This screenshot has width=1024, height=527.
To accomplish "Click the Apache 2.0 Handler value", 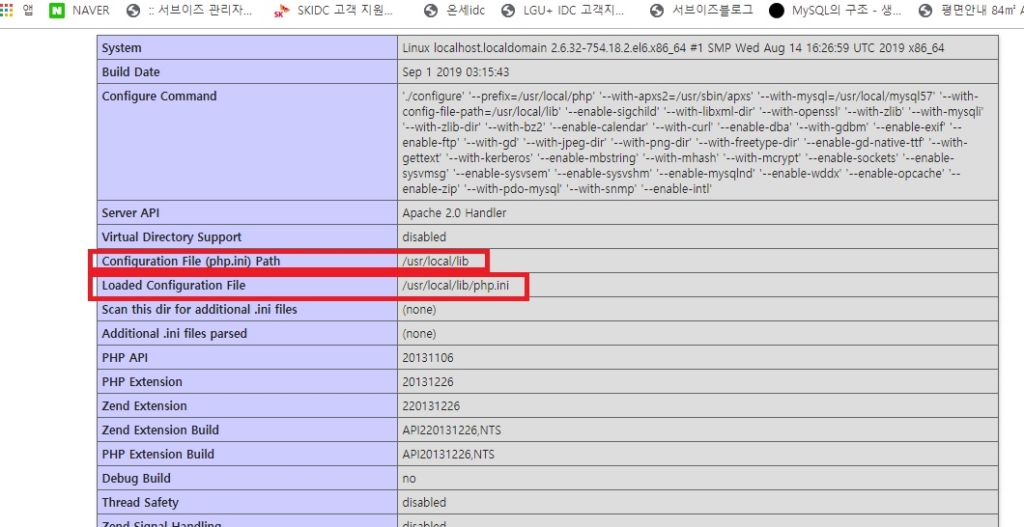I will [x=454, y=213].
